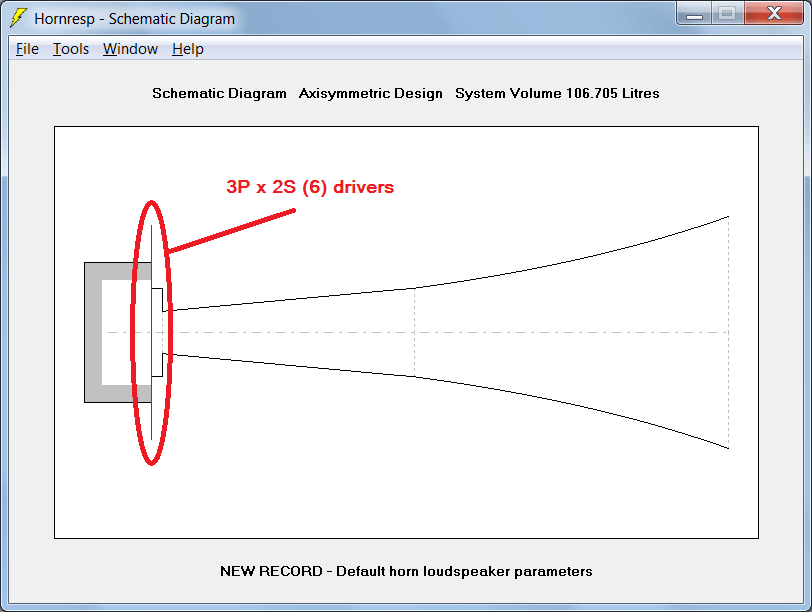The height and width of the screenshot is (612, 812).
Task: Open the Tools menu
Action: [x=71, y=49]
